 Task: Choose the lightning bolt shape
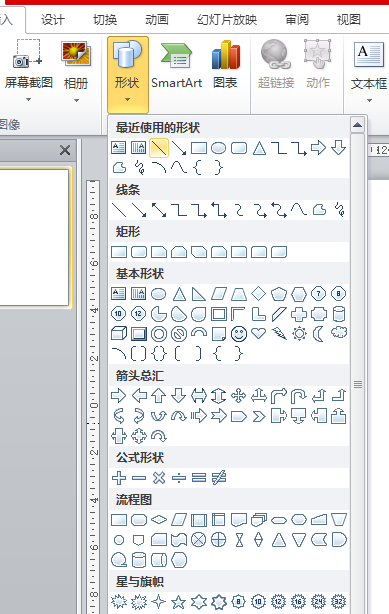tap(279, 334)
